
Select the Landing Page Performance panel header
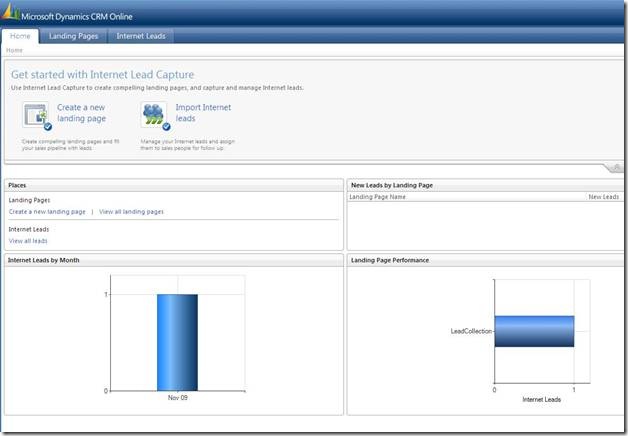coord(389,260)
